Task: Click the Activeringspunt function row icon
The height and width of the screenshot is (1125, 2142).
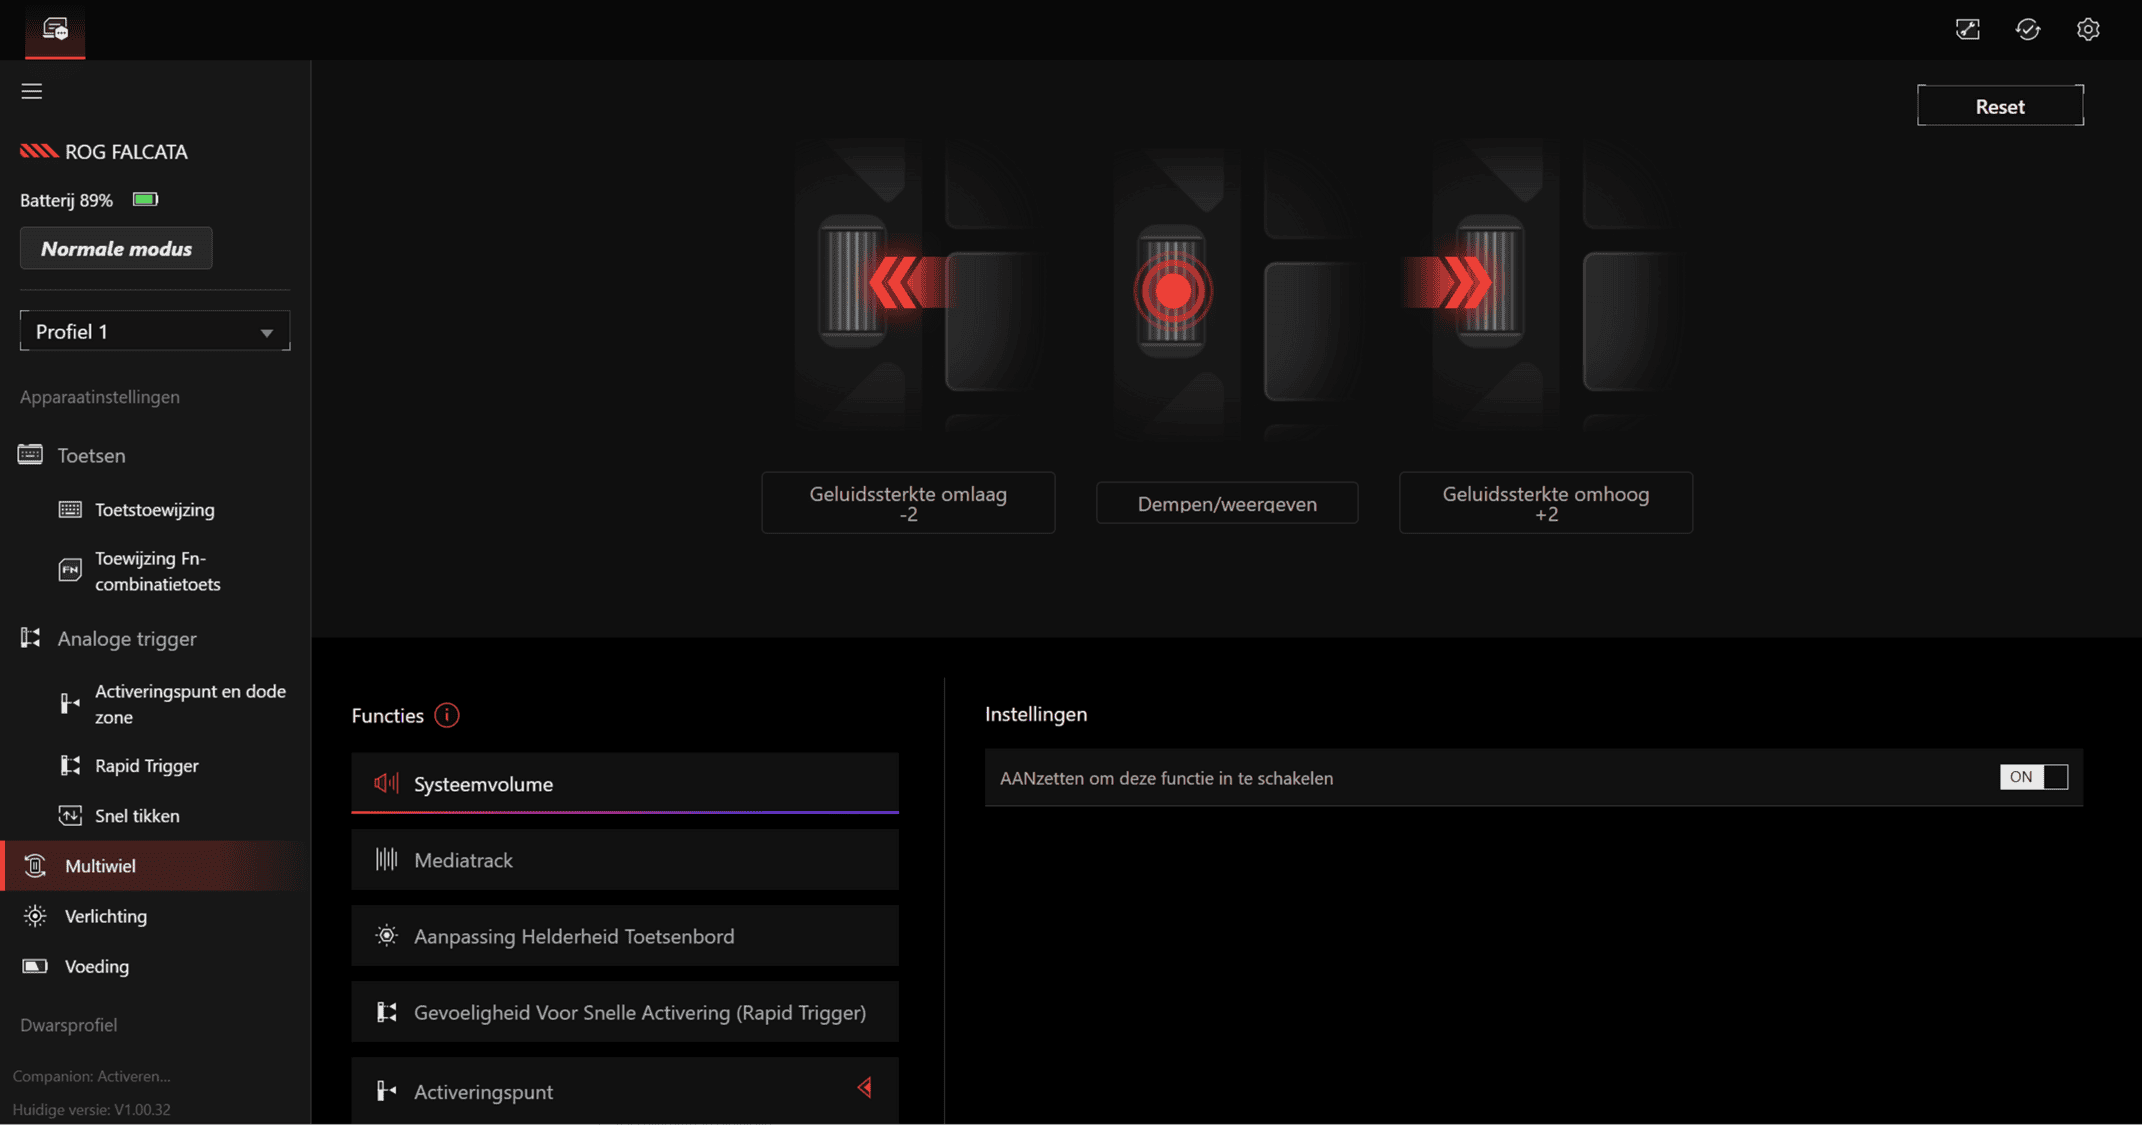Action: [386, 1091]
